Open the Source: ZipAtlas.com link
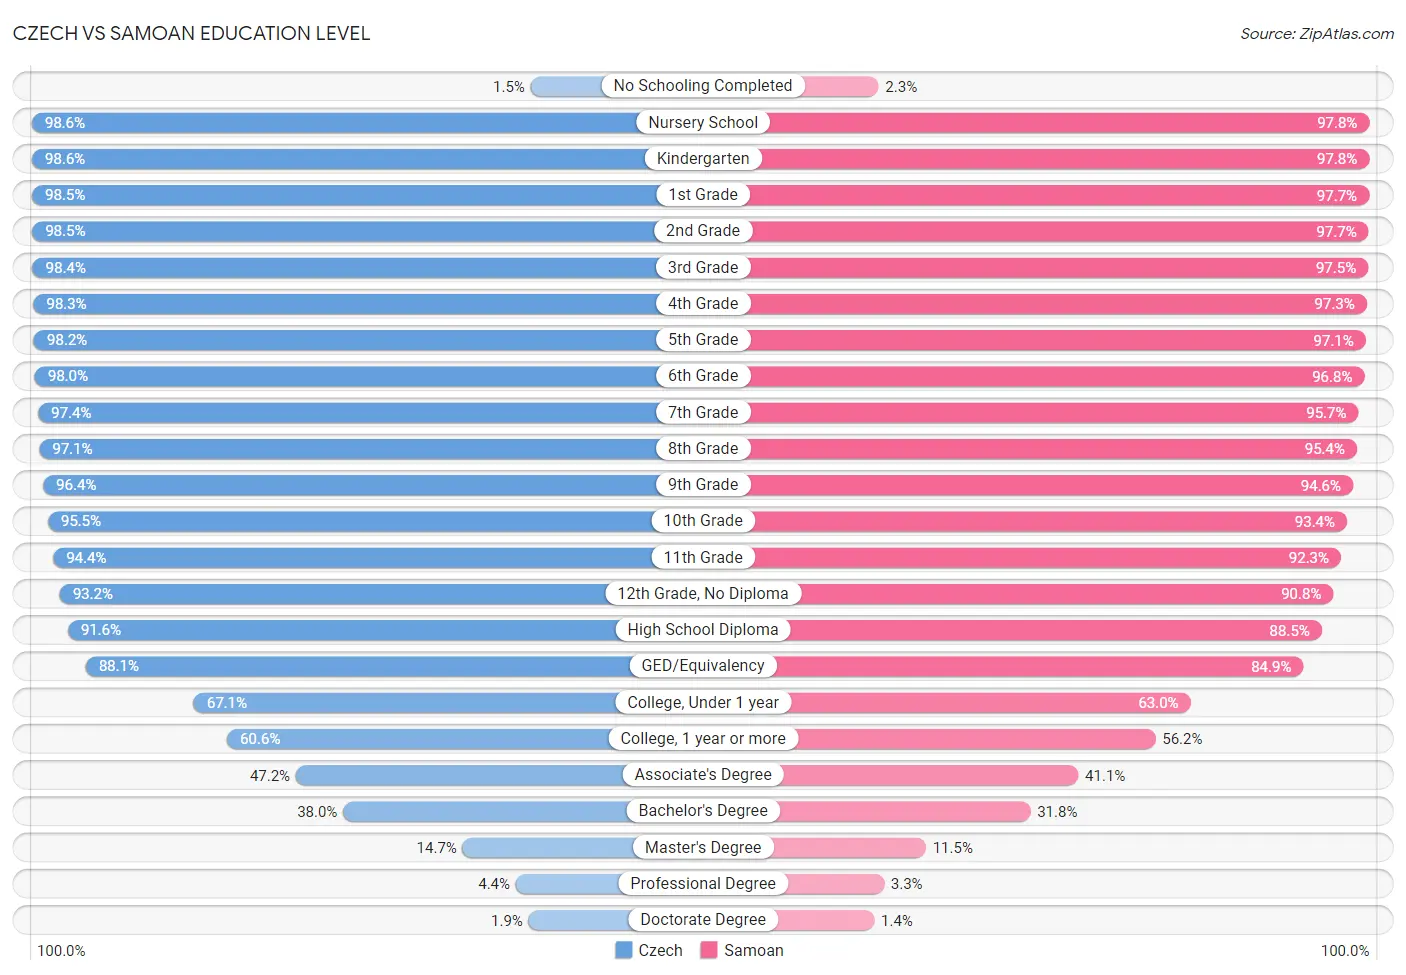1406x975 pixels. pos(1317,34)
